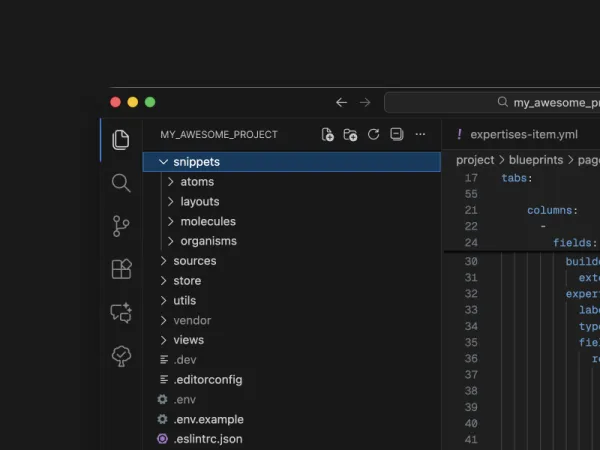Click the sticky 'columns:' line
This screenshot has height=450, width=600.
point(552,210)
